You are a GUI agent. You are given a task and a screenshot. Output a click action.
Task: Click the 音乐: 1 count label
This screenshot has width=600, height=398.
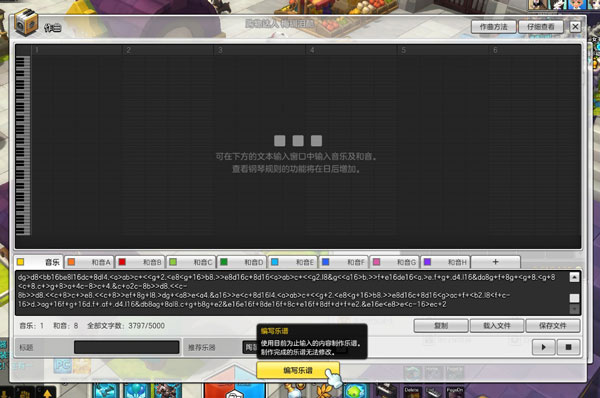coord(31,326)
